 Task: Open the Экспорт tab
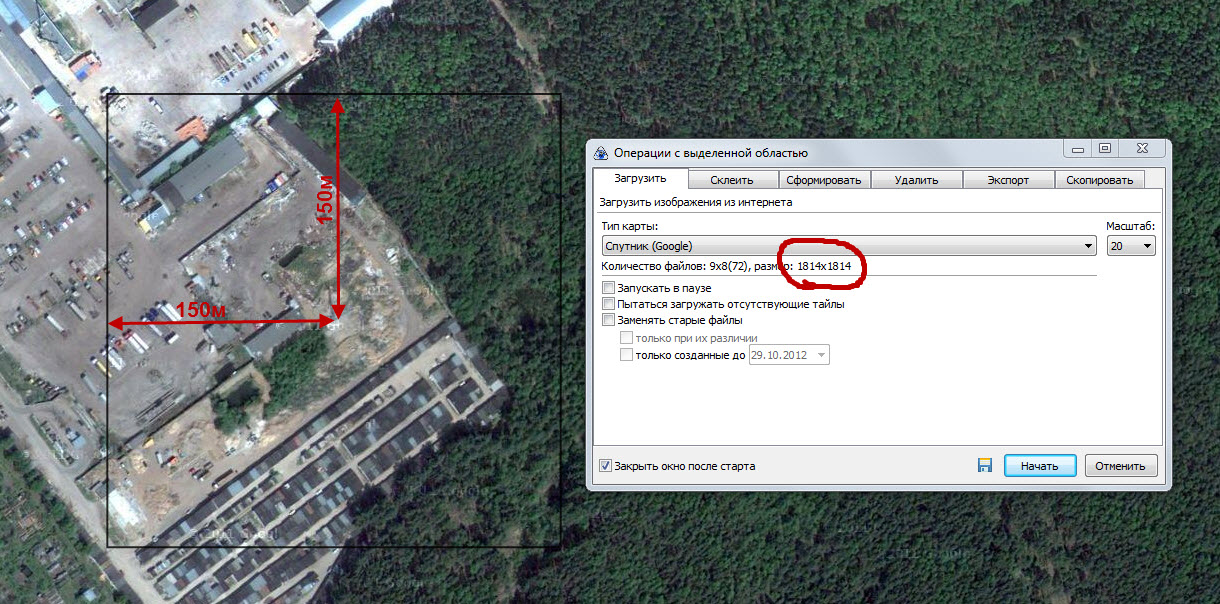(1008, 180)
